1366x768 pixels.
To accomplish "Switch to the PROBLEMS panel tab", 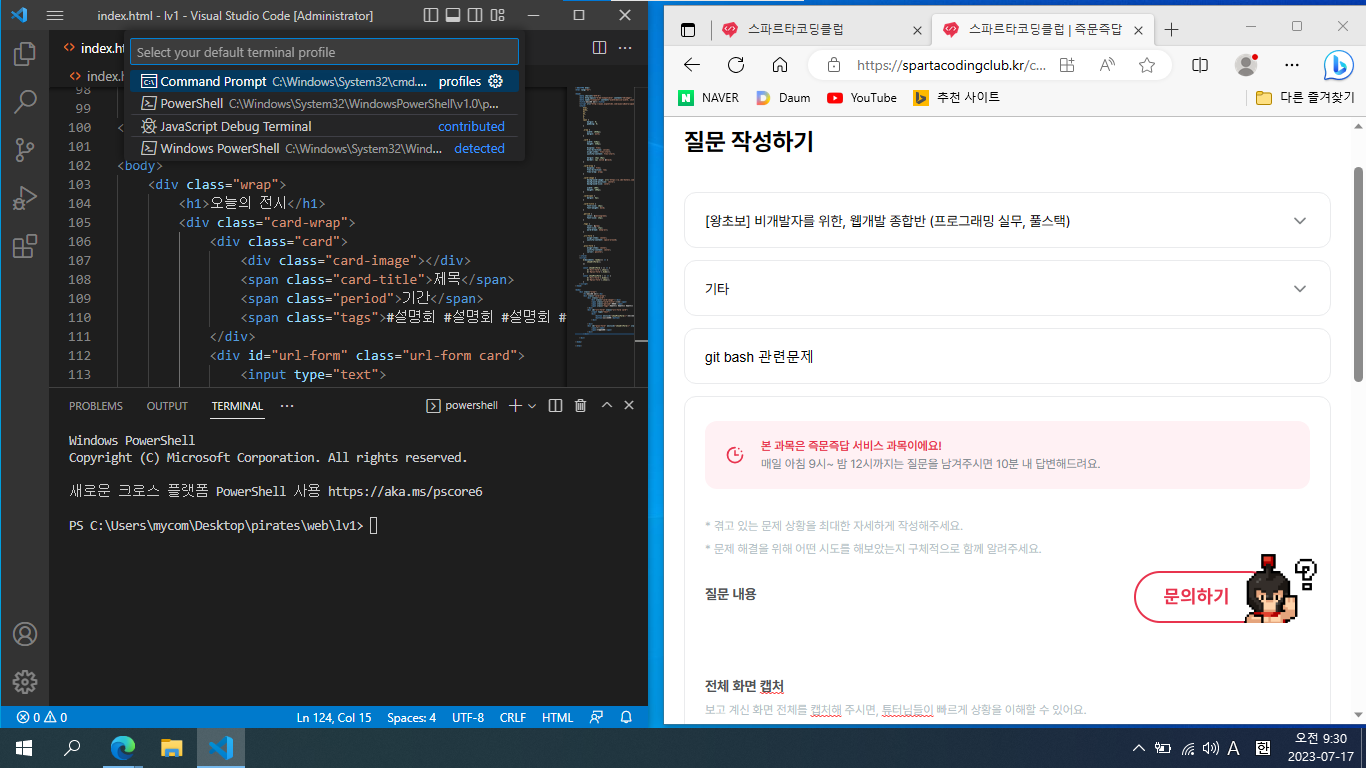I will (x=96, y=406).
